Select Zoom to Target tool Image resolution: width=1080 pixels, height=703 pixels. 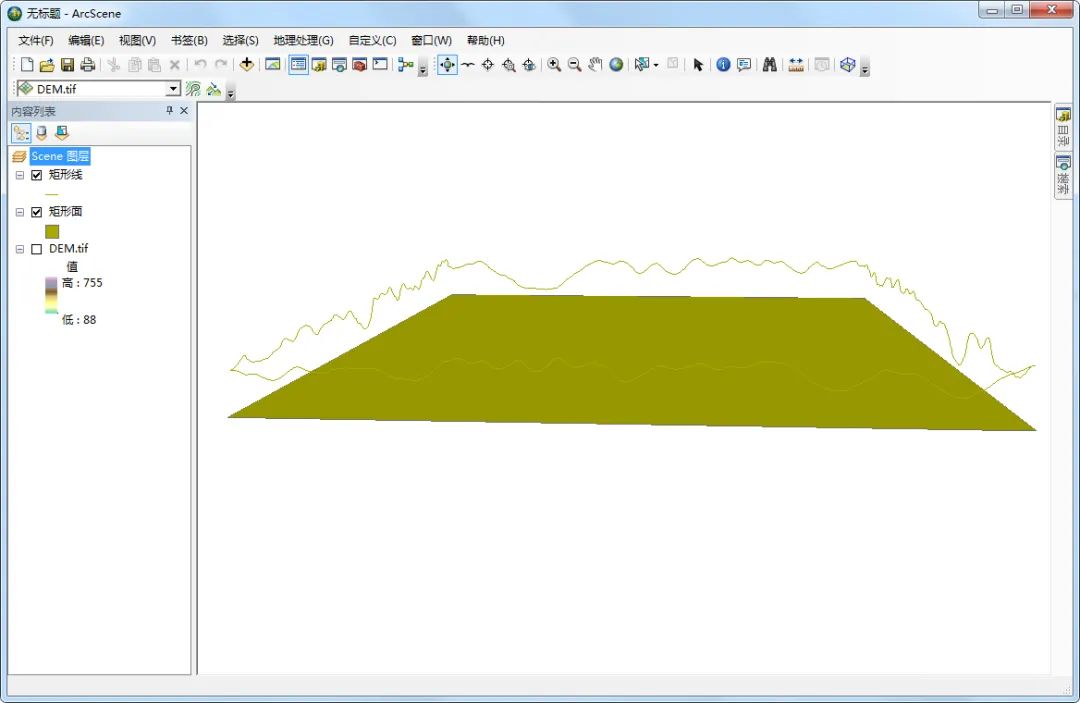pyautogui.click(x=509, y=65)
